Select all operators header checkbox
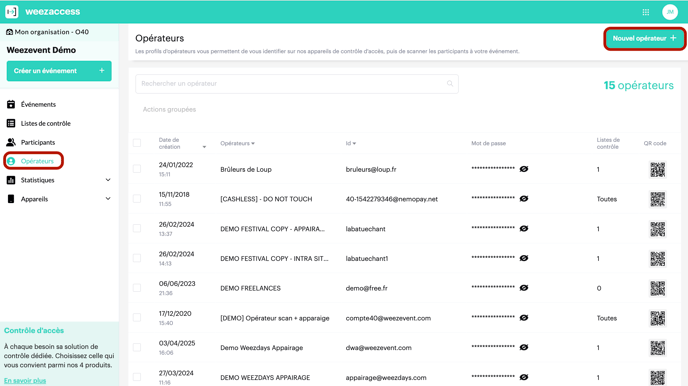Screen dimensions: 688x386 pos(137,143)
